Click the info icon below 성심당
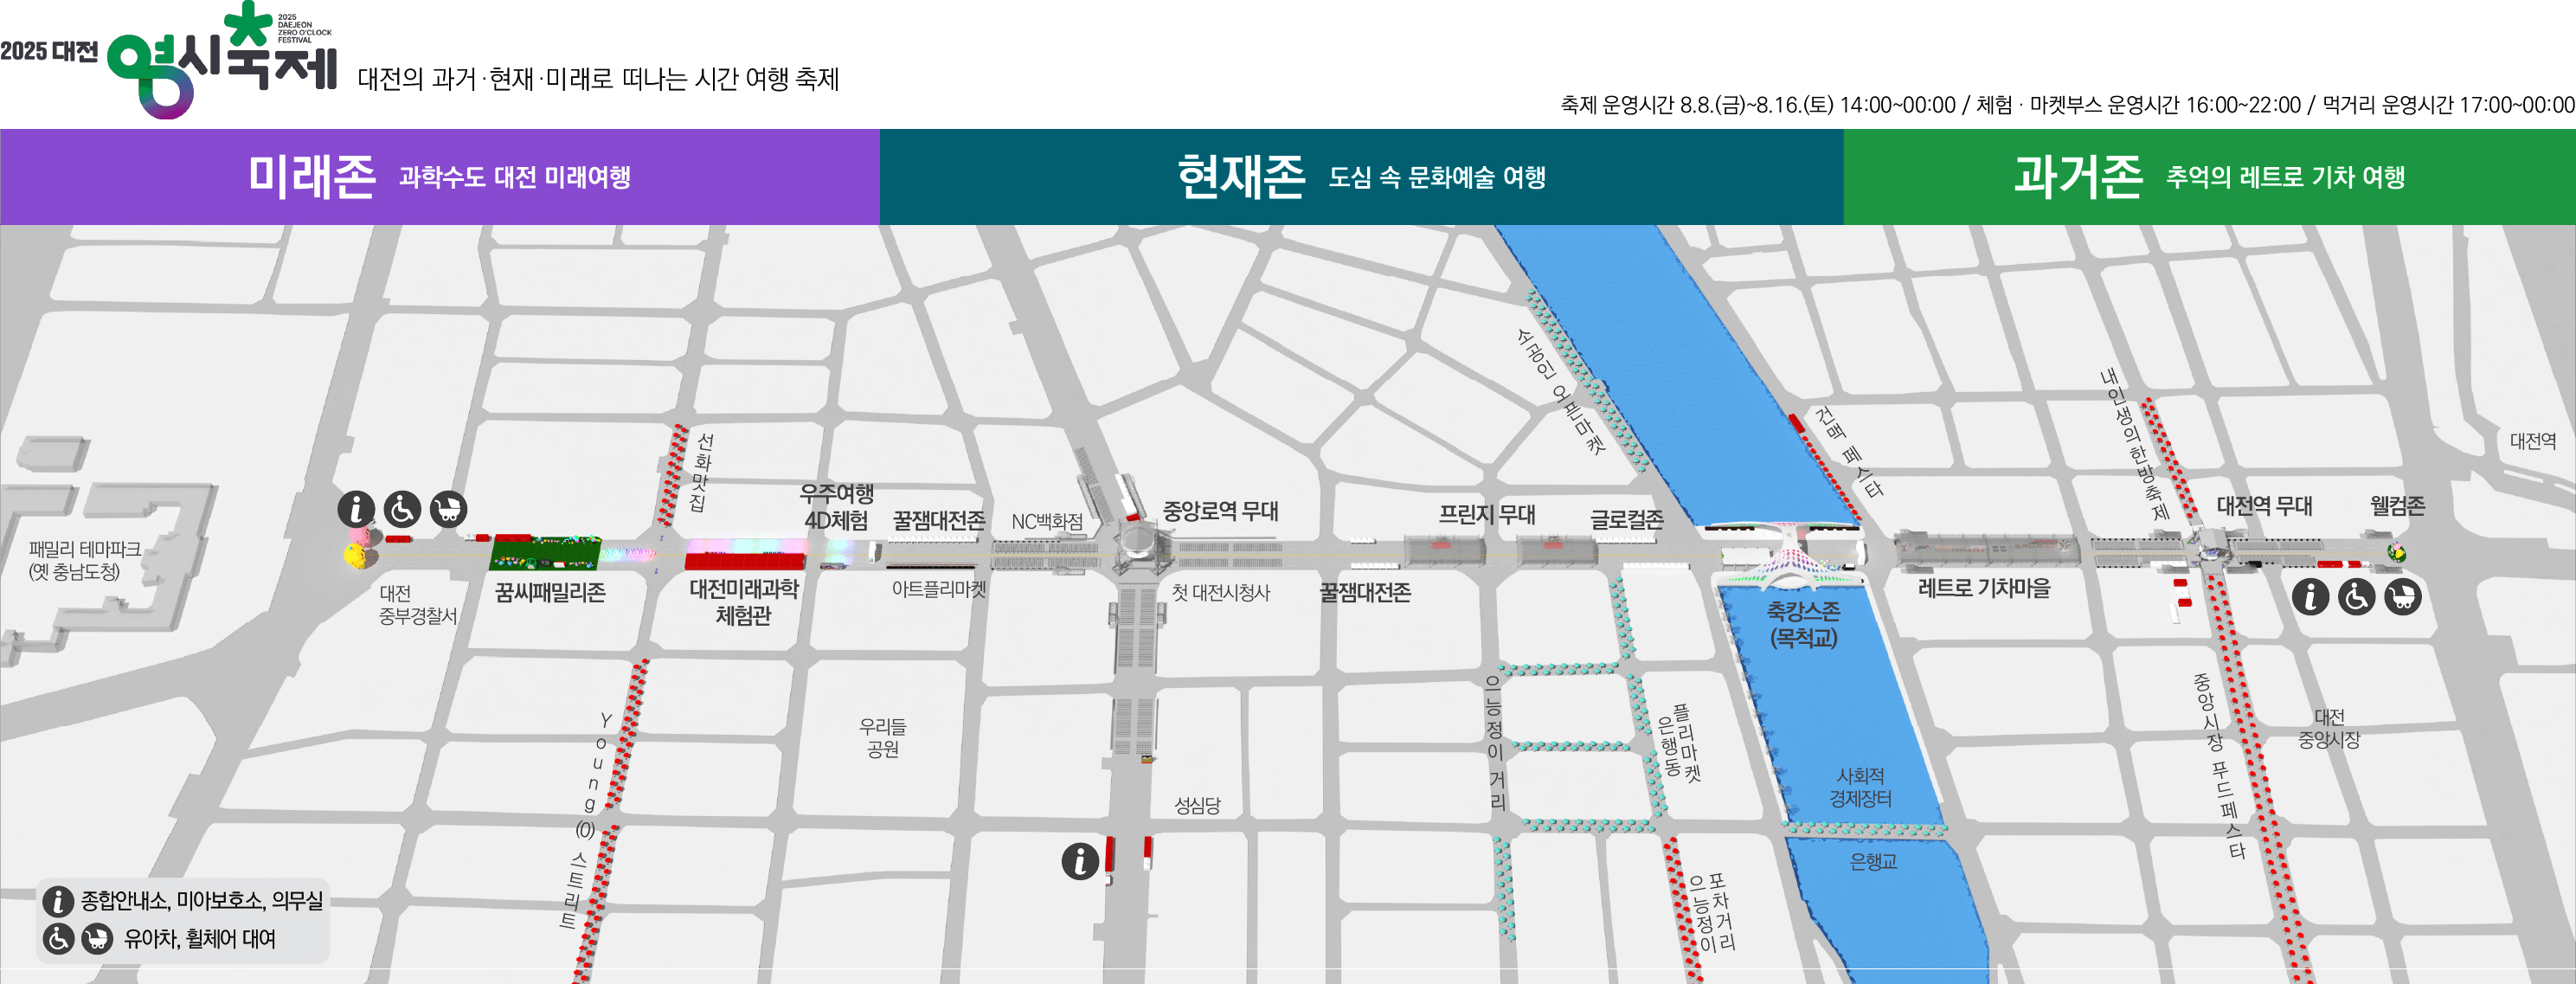Screen dimensions: 2576x984 click(1080, 861)
